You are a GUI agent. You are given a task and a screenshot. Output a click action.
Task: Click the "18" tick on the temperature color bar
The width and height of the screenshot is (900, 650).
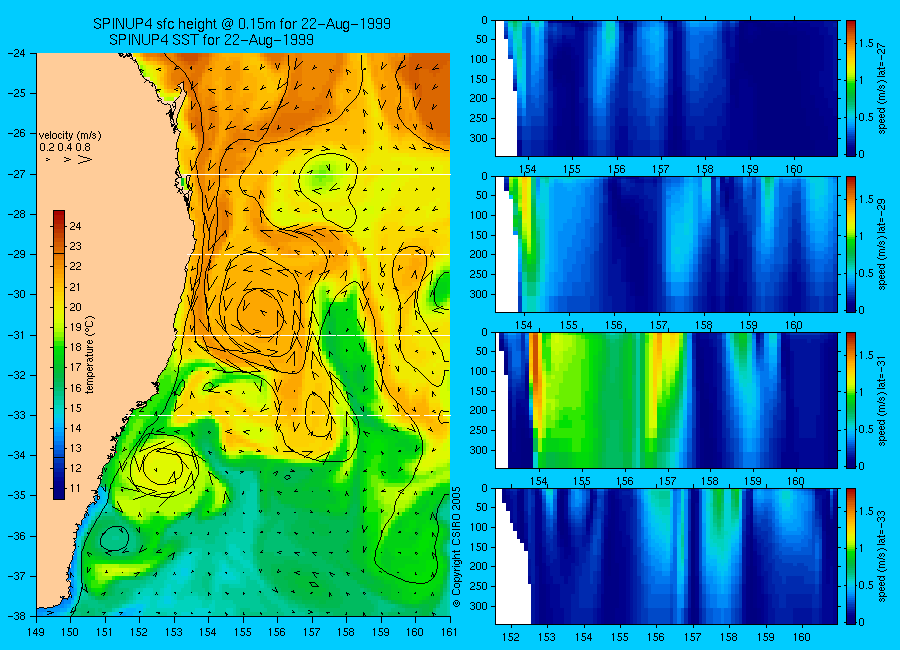point(75,347)
